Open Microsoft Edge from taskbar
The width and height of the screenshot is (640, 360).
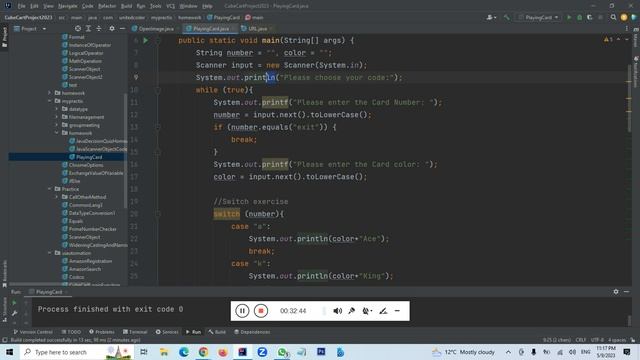tap(184, 352)
